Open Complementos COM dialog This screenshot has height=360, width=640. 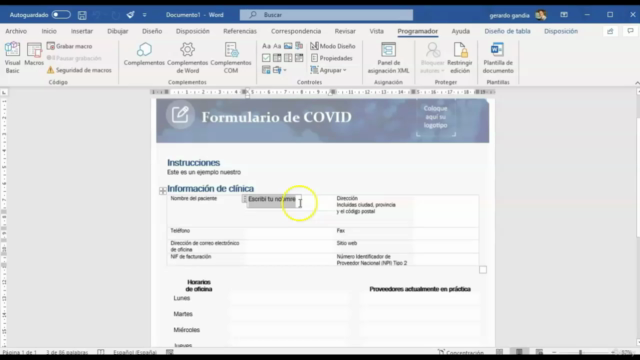(x=231, y=58)
